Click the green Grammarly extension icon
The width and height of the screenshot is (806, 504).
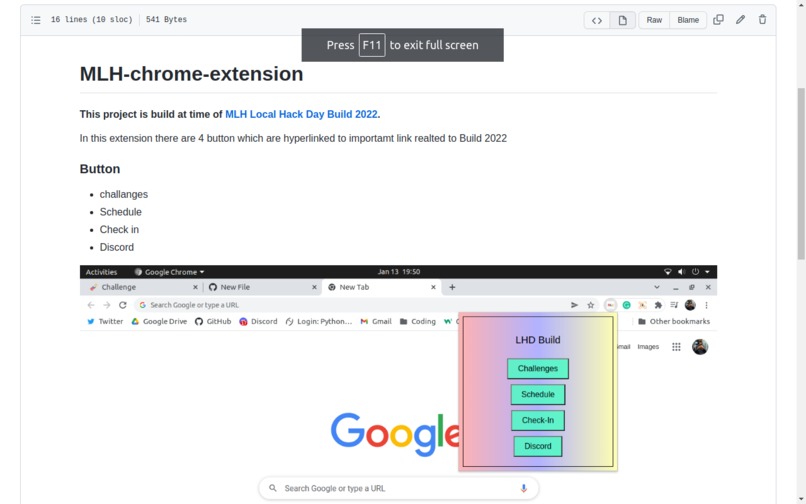(x=626, y=305)
